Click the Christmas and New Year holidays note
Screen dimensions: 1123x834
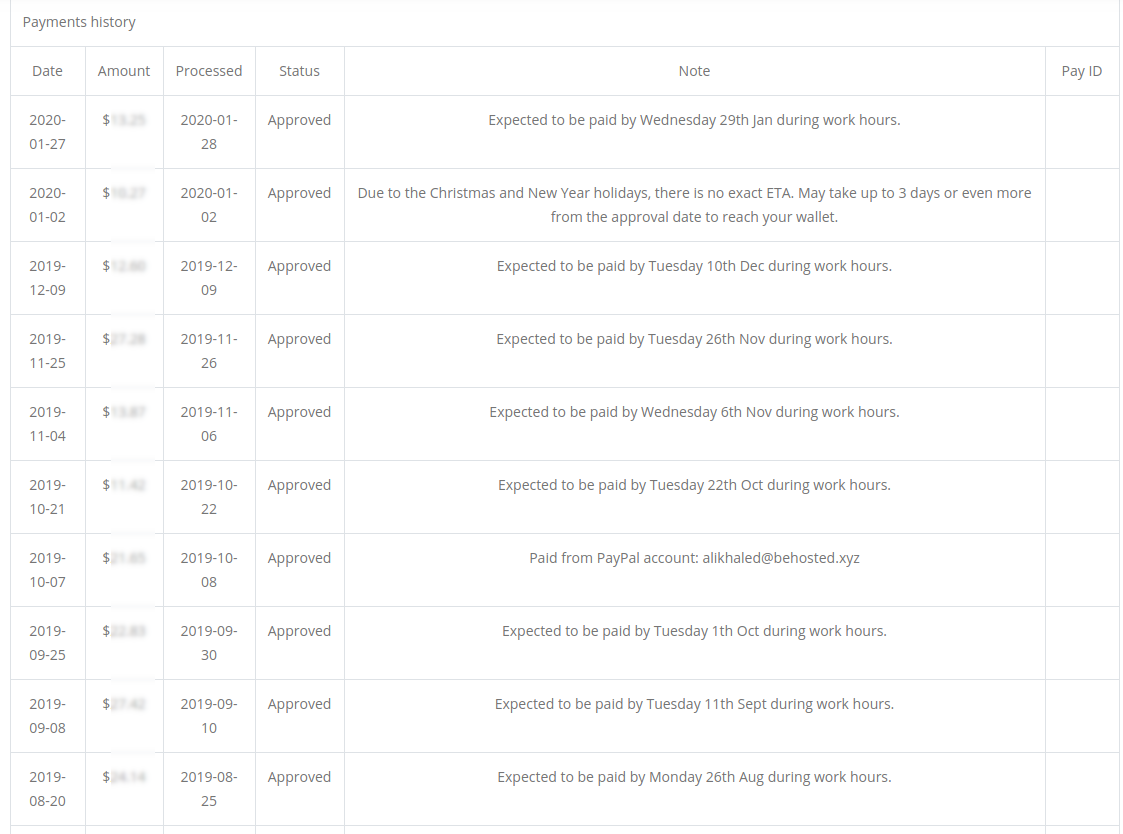[694, 205]
